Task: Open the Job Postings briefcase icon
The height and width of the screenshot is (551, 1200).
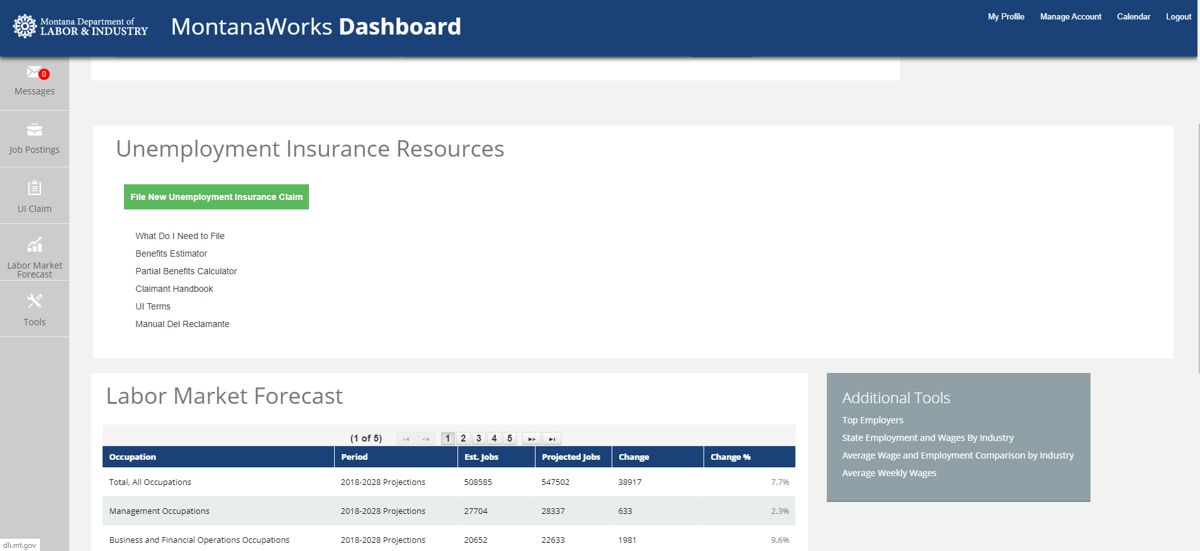Action: (34, 130)
